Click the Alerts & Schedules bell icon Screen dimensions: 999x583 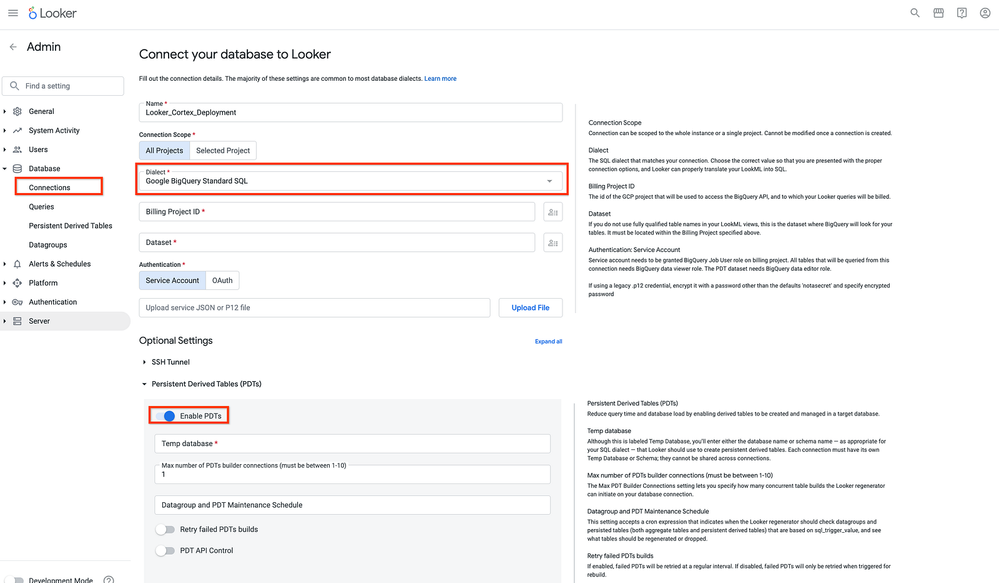[x=17, y=264]
